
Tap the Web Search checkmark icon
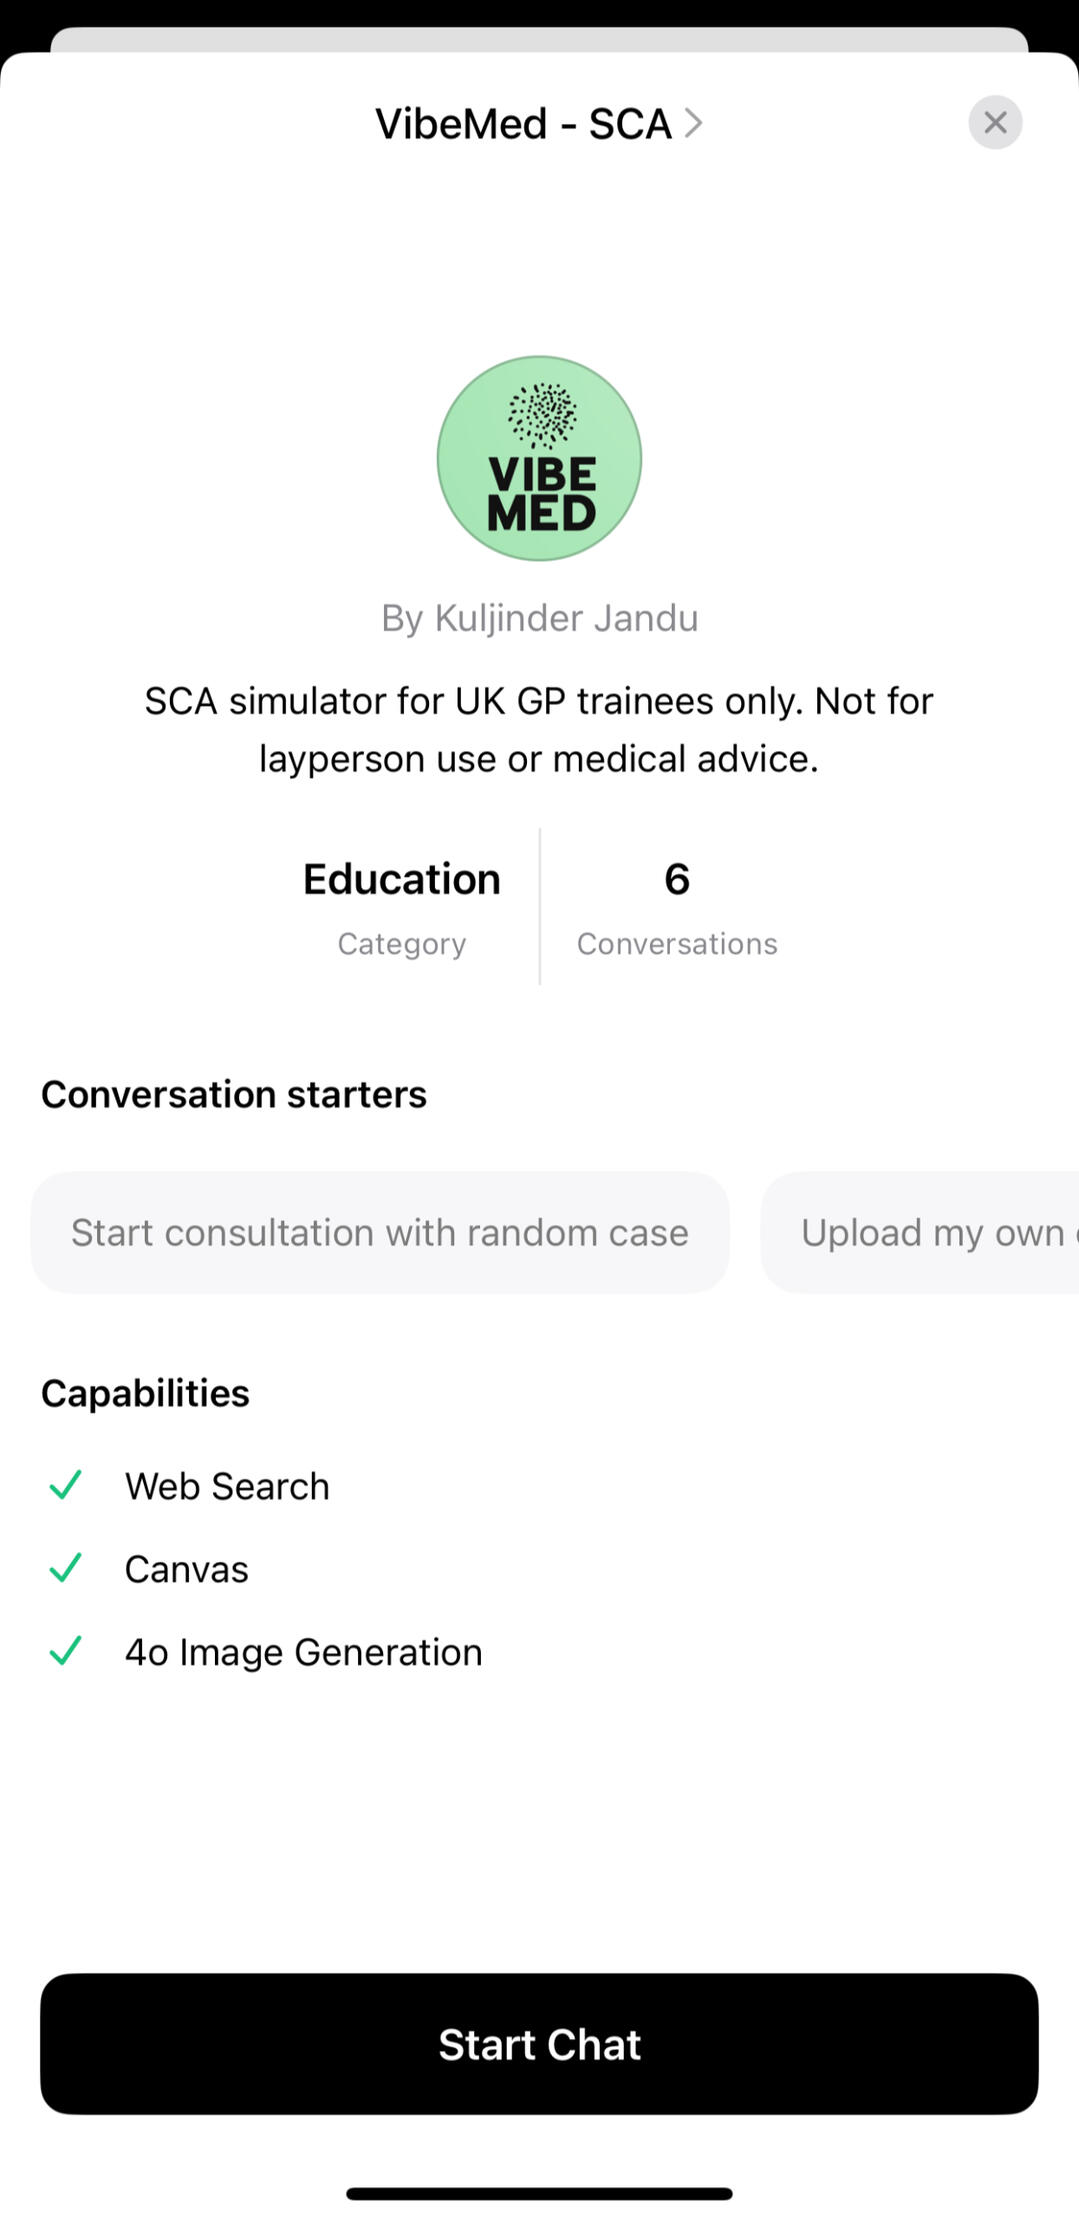[65, 1486]
